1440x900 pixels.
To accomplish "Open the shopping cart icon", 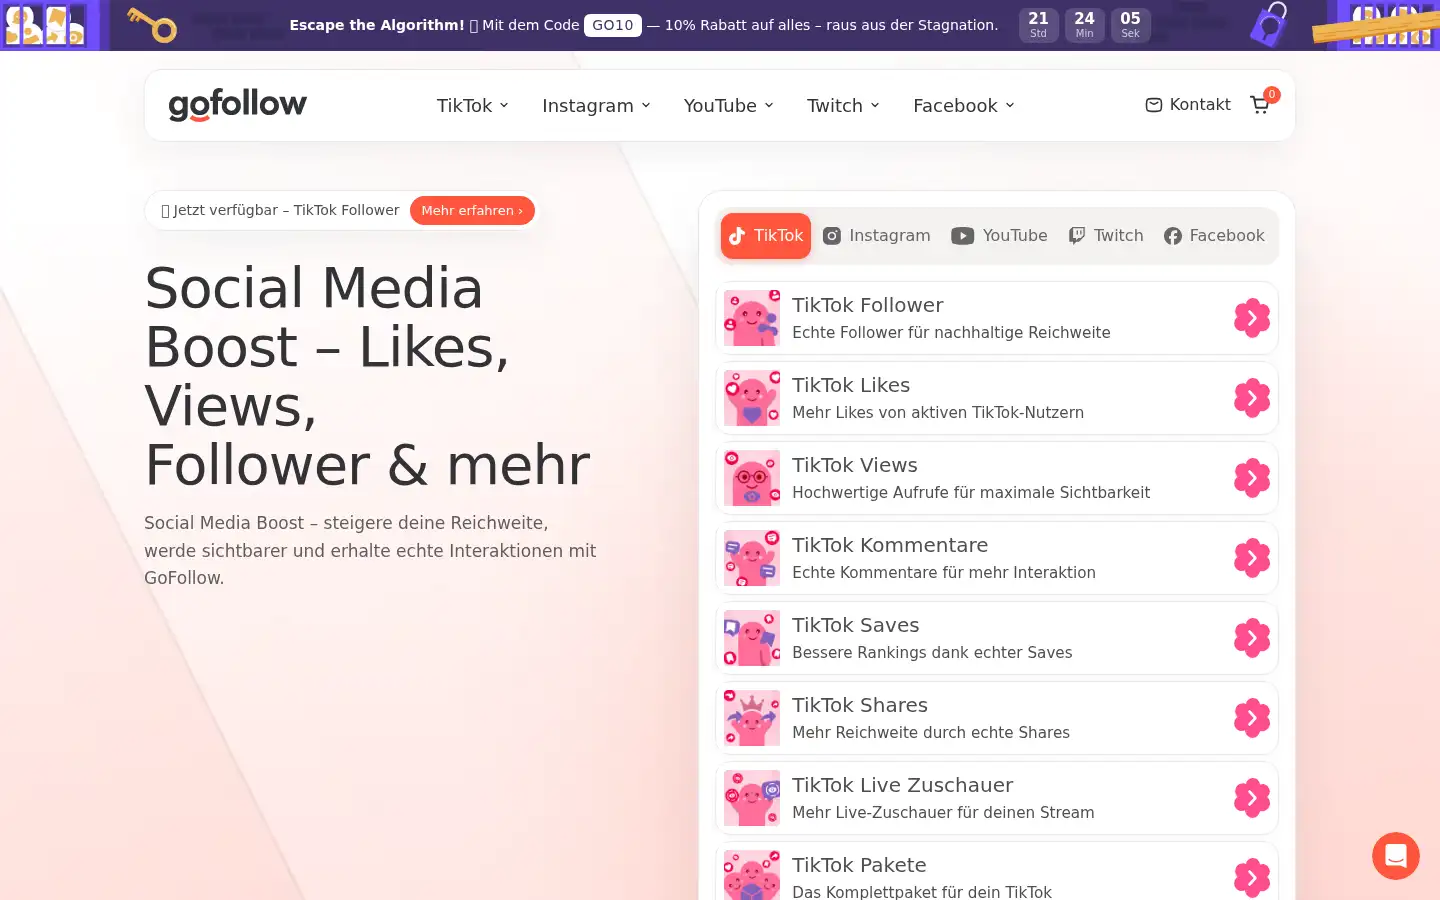I will click(1260, 105).
